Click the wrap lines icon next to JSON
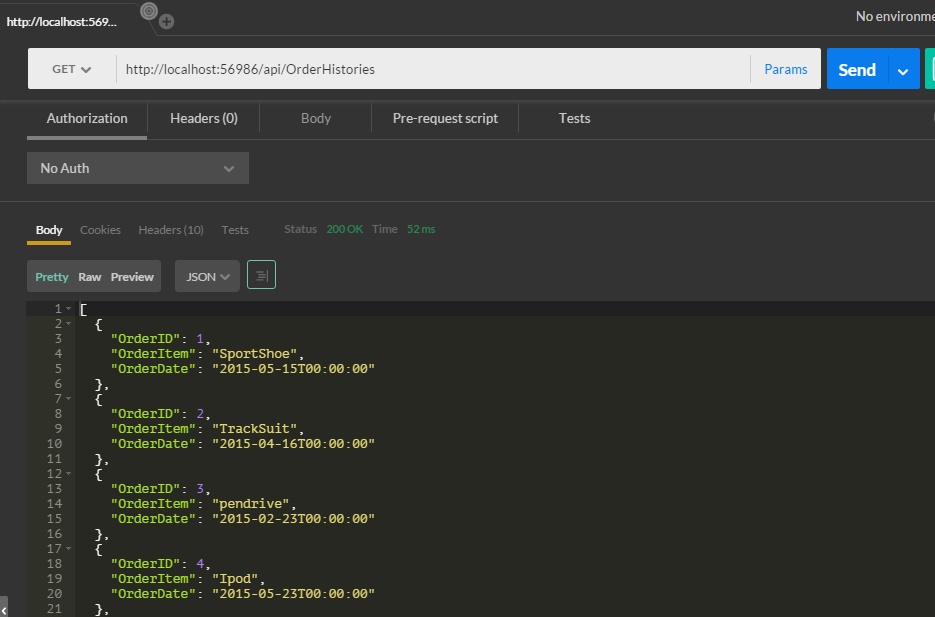The width and height of the screenshot is (935, 617). point(261,276)
